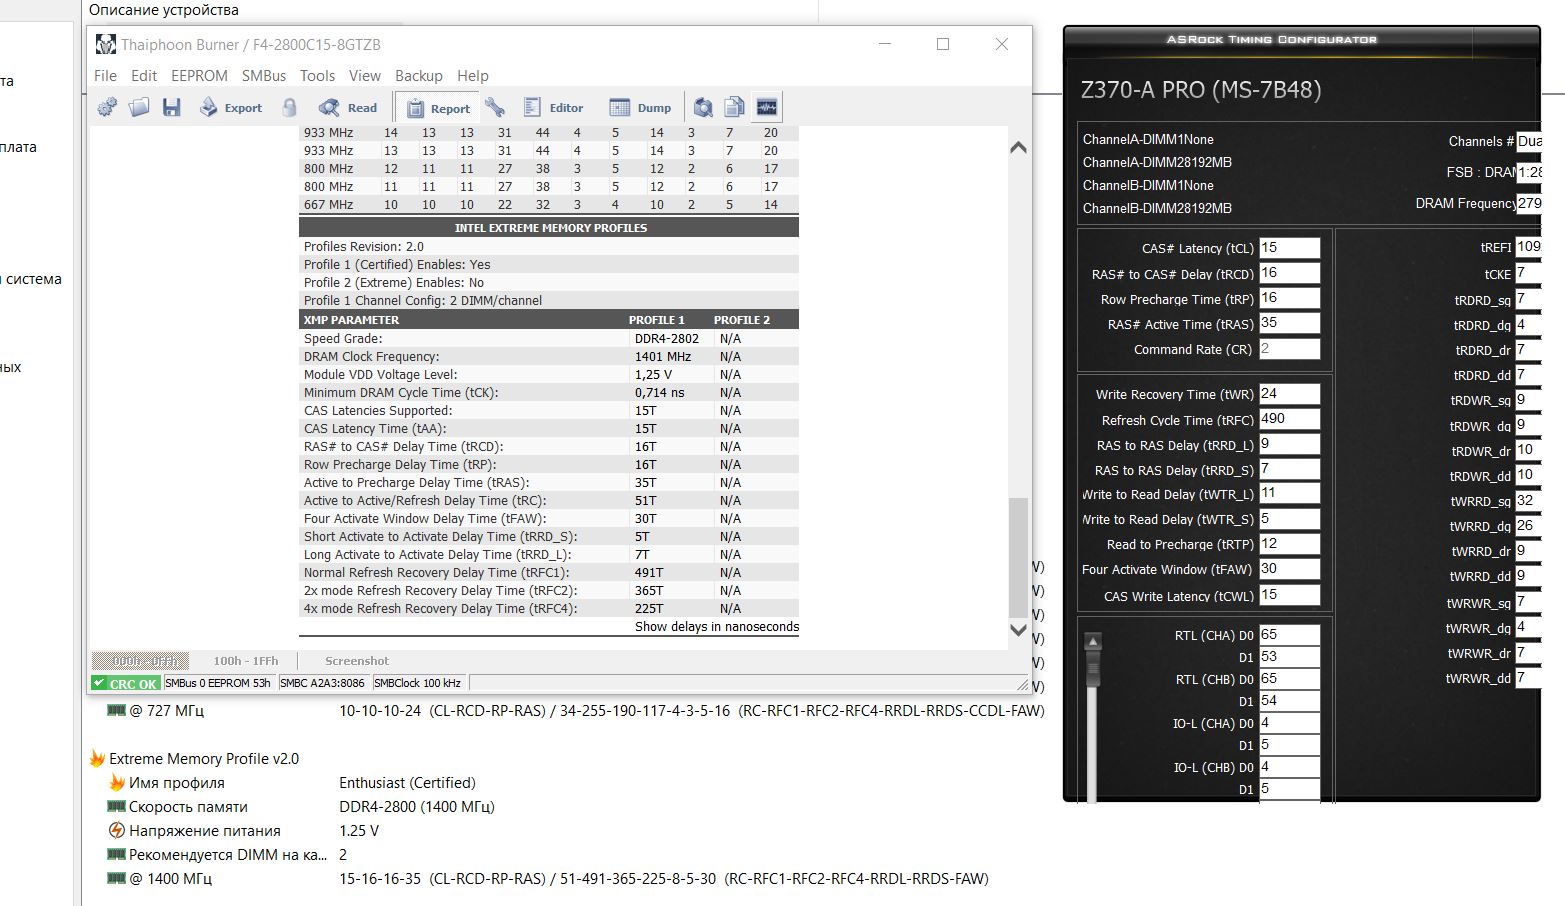Screen dimensions: 1565x906
Task: Save the dump with the floppy disk icon
Action: click(x=172, y=107)
